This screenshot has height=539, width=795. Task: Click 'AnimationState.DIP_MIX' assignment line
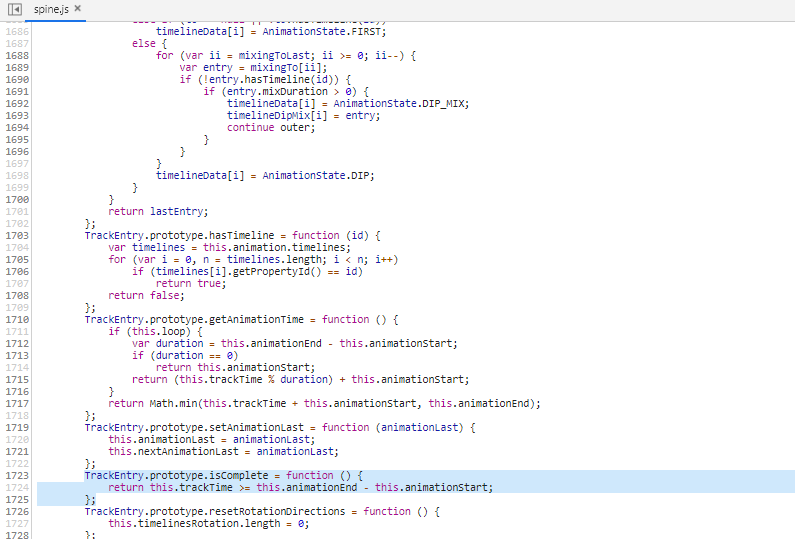348,103
